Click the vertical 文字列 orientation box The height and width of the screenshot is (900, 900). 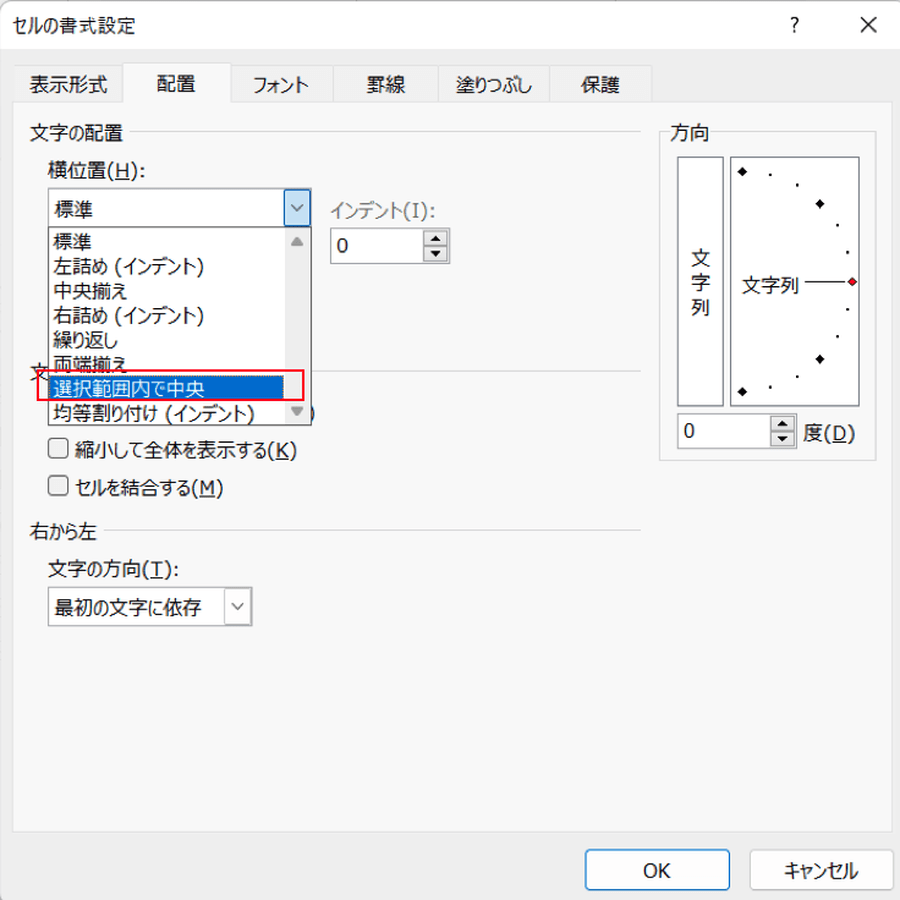(700, 281)
